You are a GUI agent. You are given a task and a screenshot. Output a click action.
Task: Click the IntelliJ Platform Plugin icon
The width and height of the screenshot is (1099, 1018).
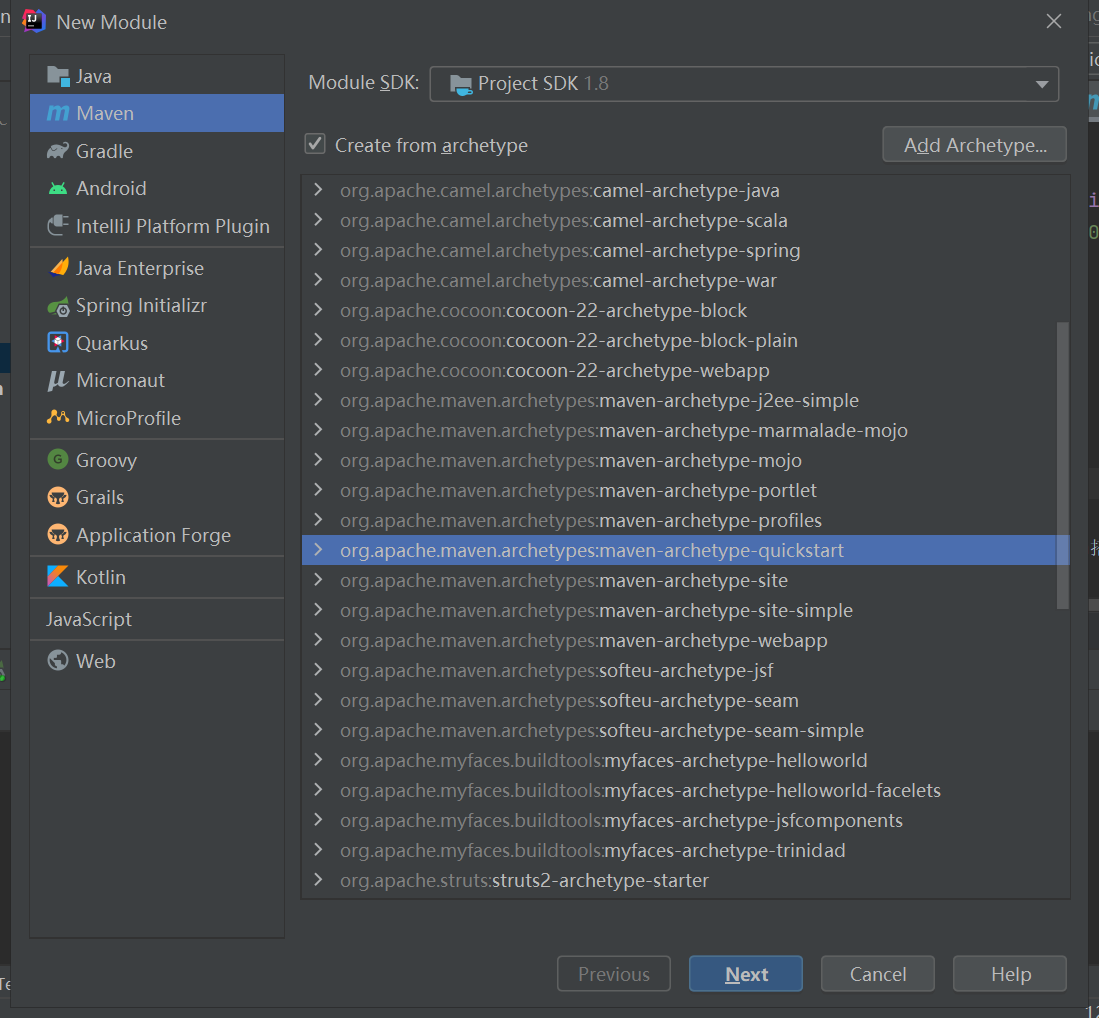(x=57, y=226)
